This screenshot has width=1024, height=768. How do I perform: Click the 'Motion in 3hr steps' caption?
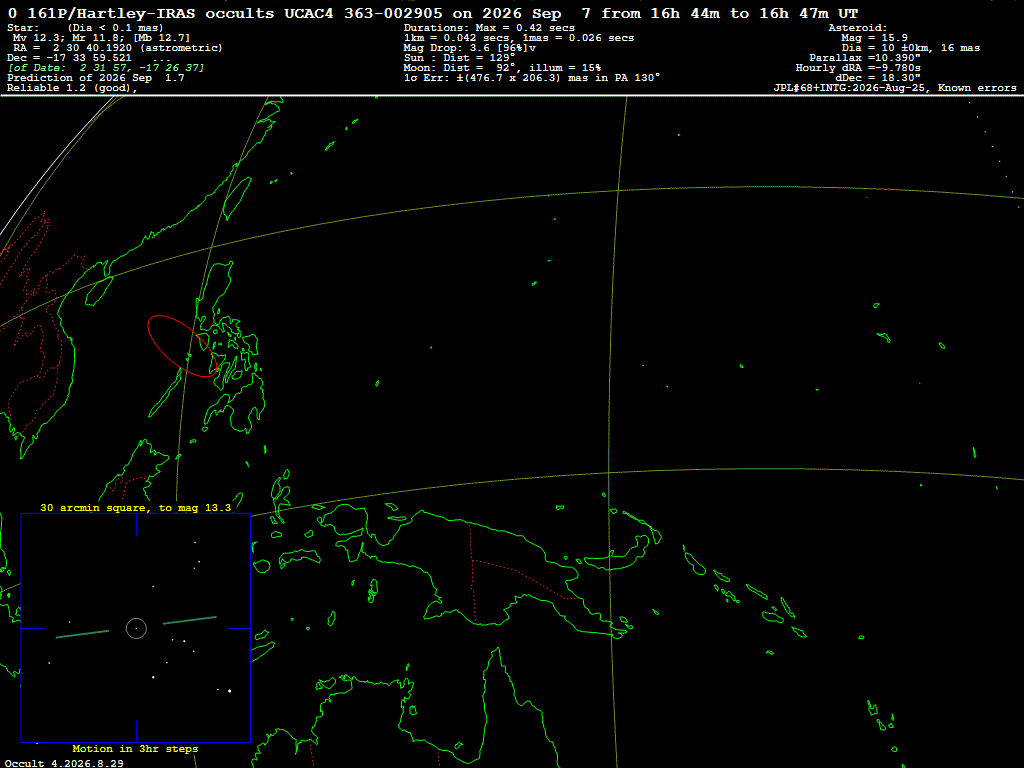coord(135,748)
